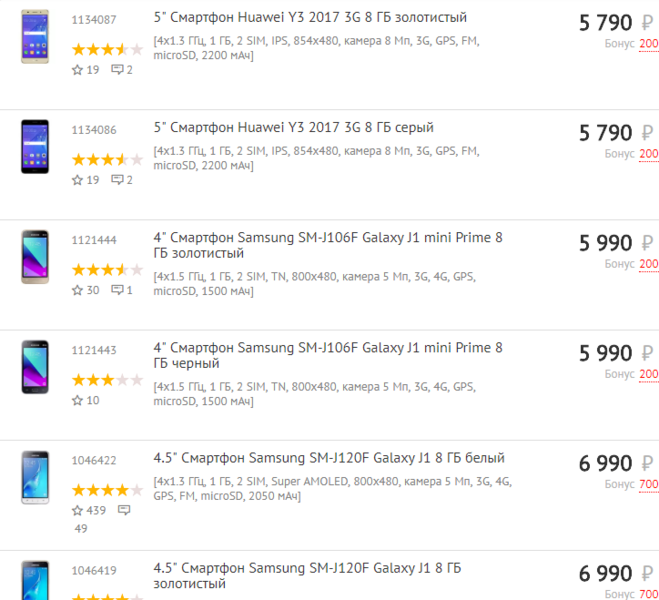Click rating stars of white Galaxy J1

point(107,490)
